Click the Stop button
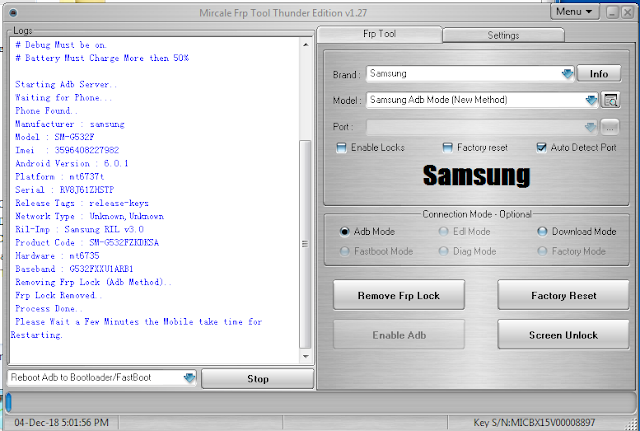 click(258, 379)
